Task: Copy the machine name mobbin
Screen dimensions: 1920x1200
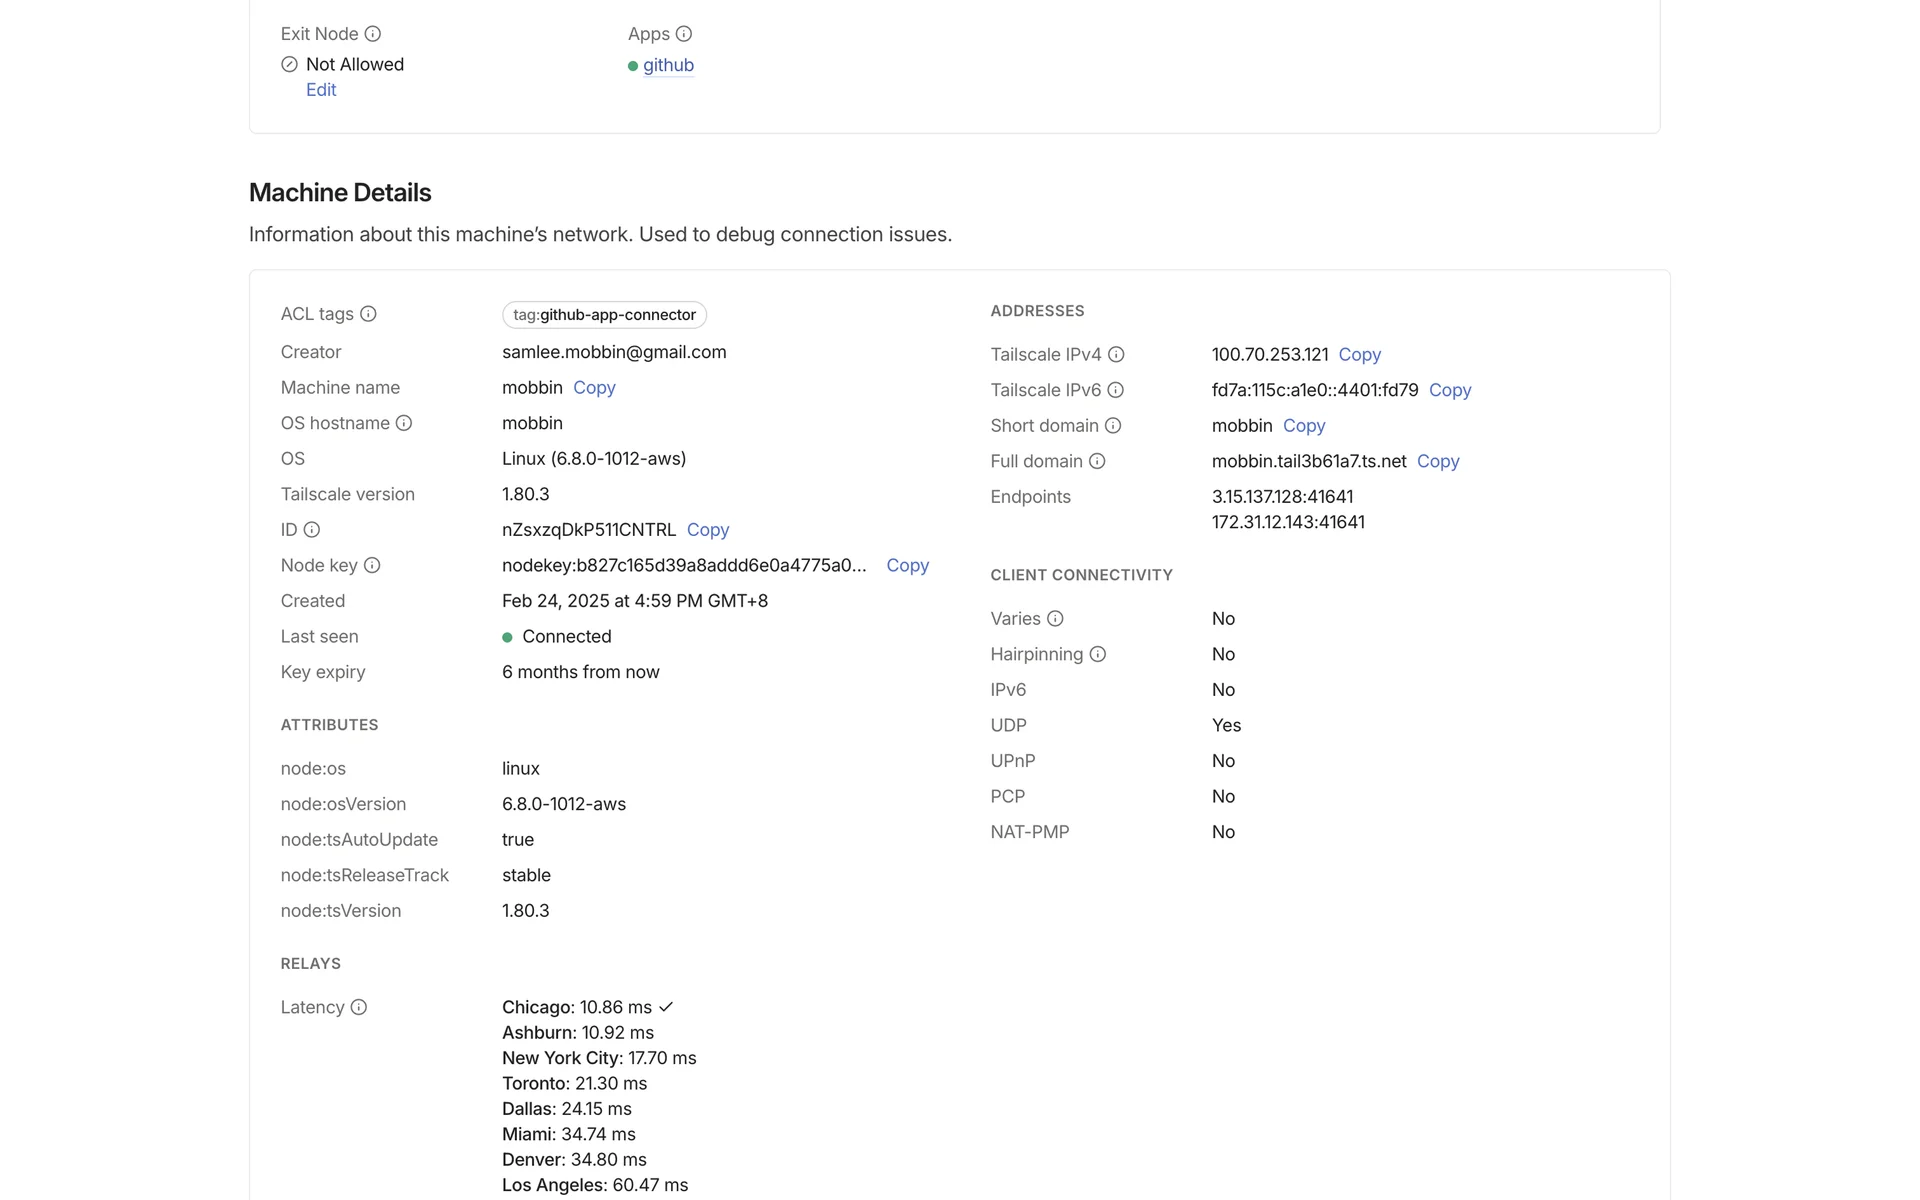Action: coord(594,388)
